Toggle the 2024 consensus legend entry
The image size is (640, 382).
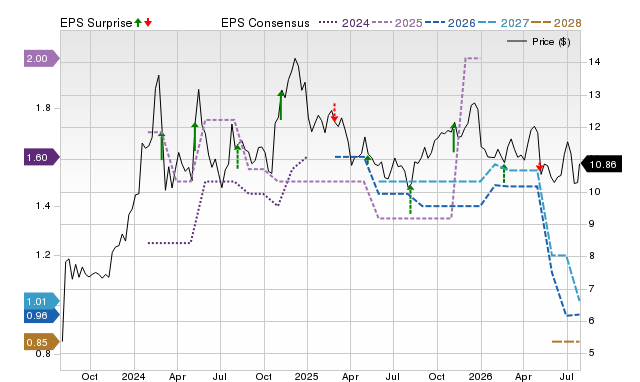(x=344, y=23)
